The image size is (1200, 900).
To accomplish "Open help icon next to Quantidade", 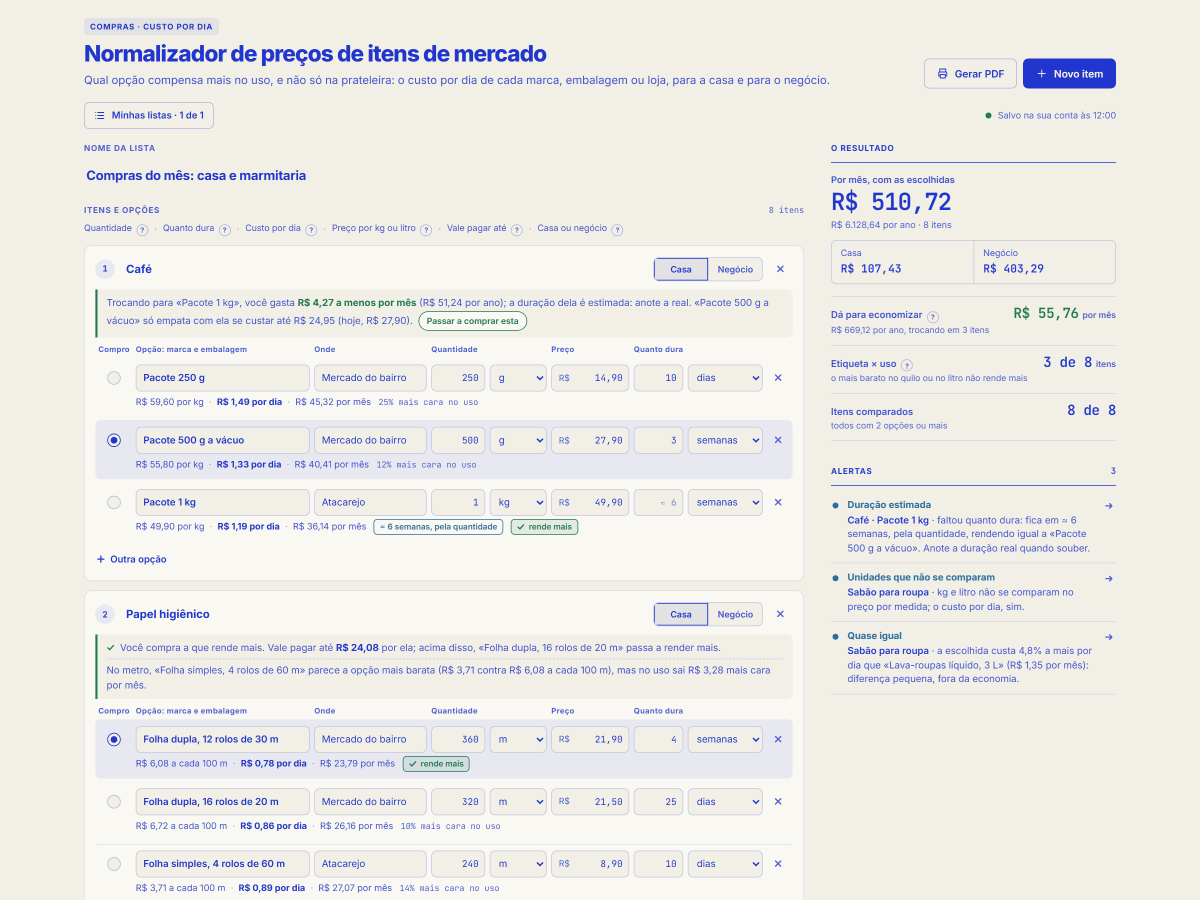I will click(142, 229).
